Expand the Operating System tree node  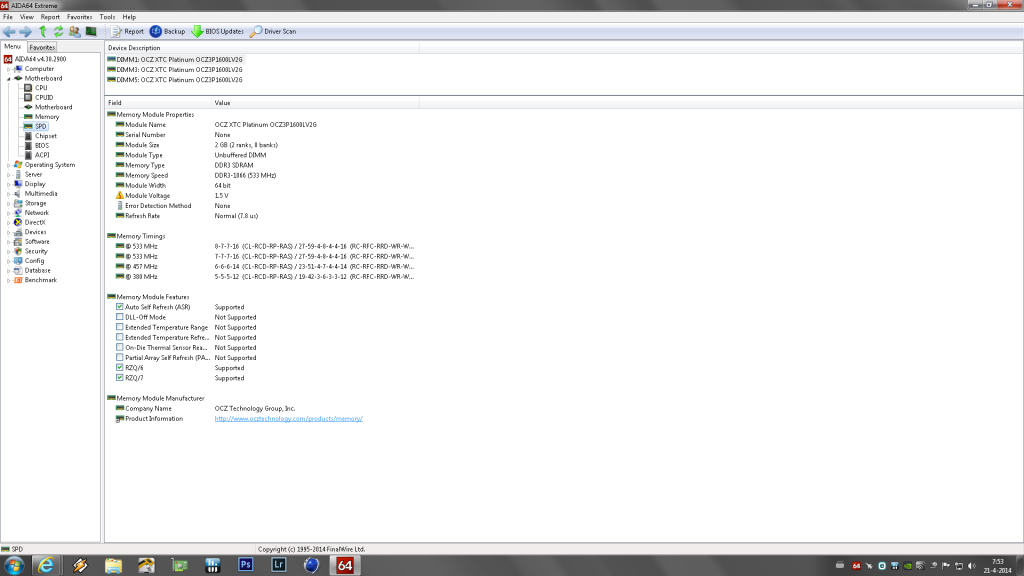(8, 165)
